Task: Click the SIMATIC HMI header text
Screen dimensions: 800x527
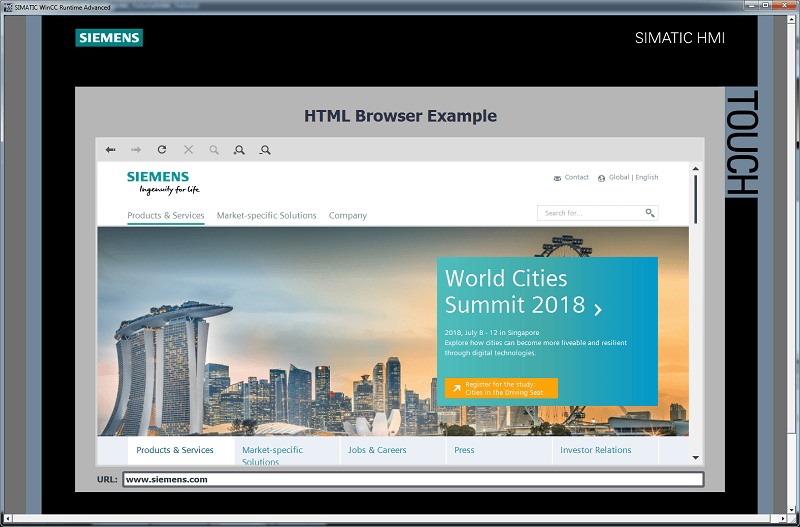Action: [x=680, y=38]
